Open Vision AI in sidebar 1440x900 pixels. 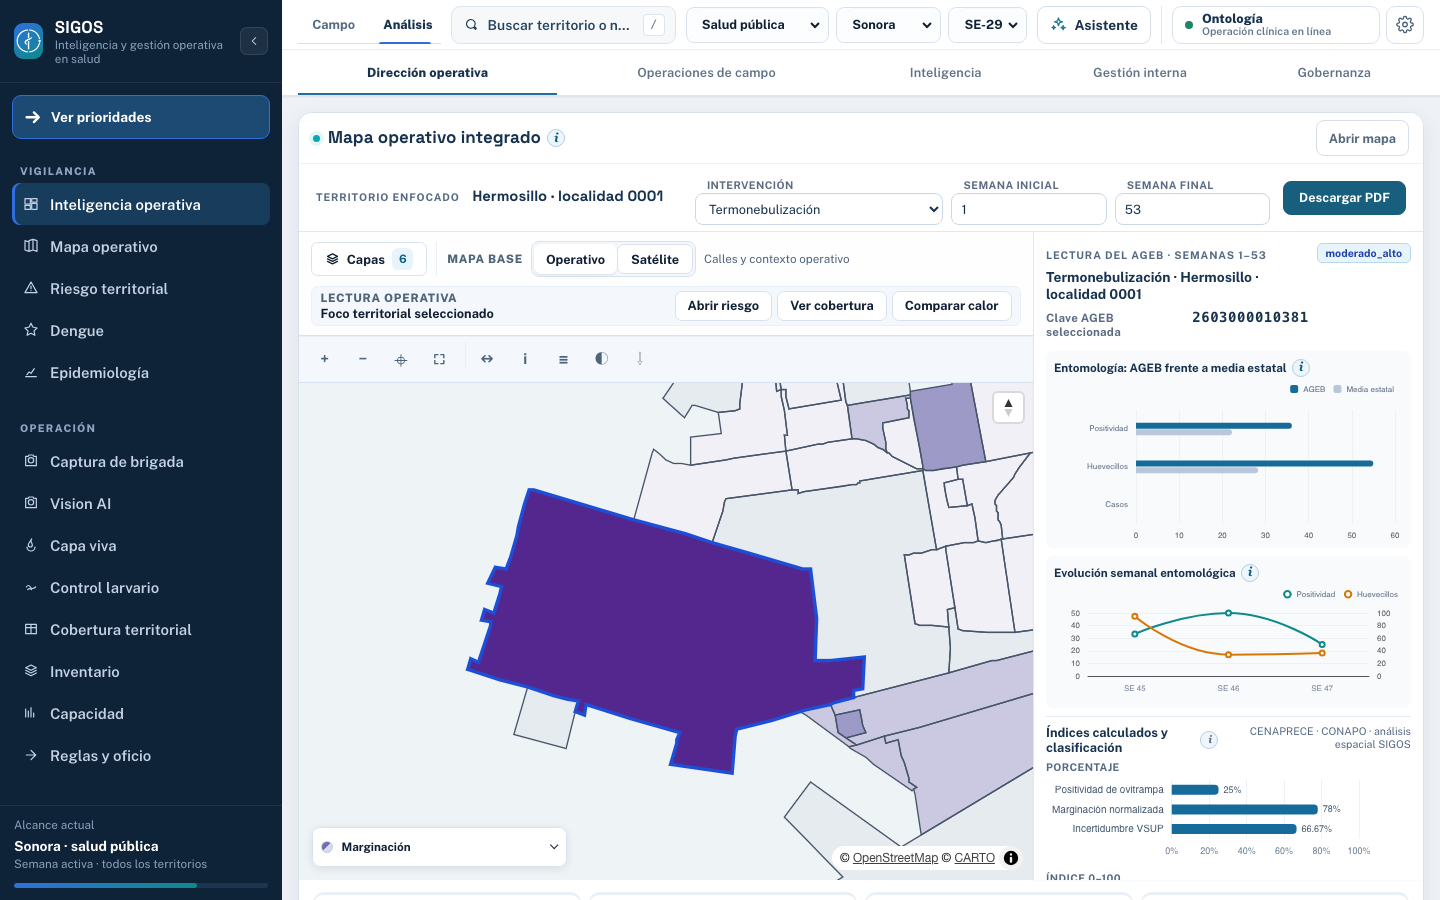click(x=141, y=504)
